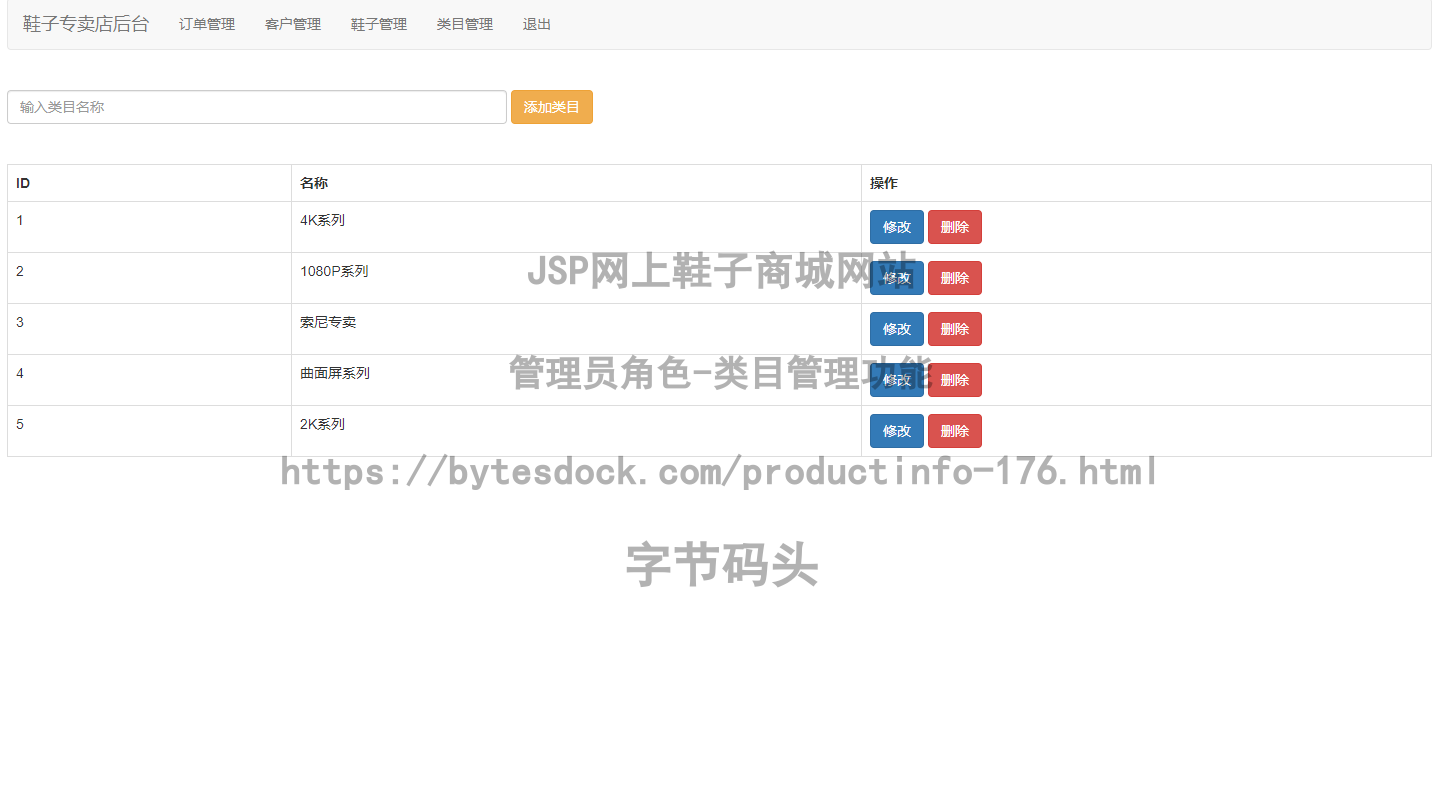Screen dimensions: 1443x793
Task: Open 鞋子管理 menu item
Action: pos(379,24)
